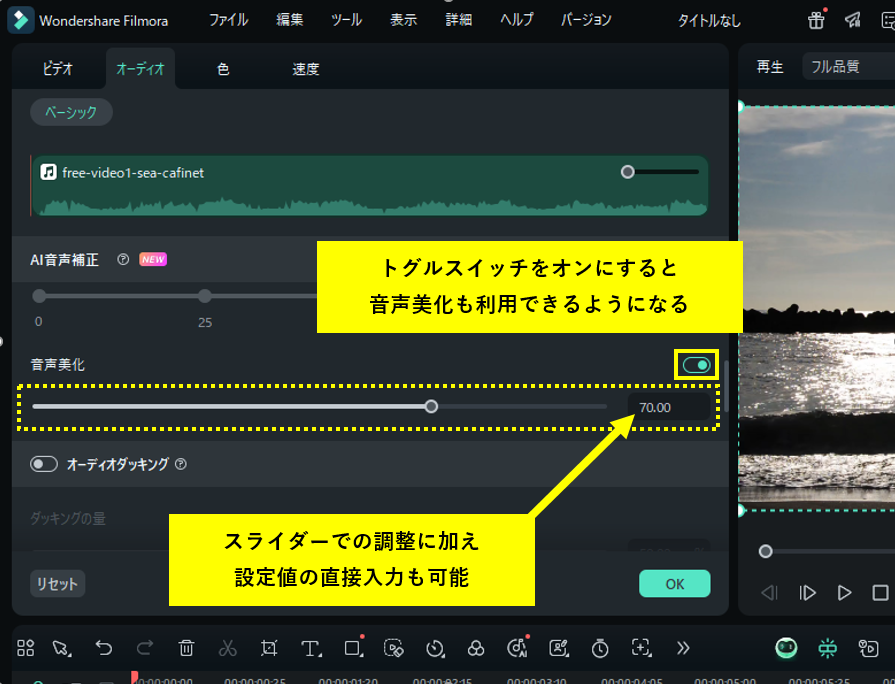Turn off the 音声美化 toggle switch

696,364
